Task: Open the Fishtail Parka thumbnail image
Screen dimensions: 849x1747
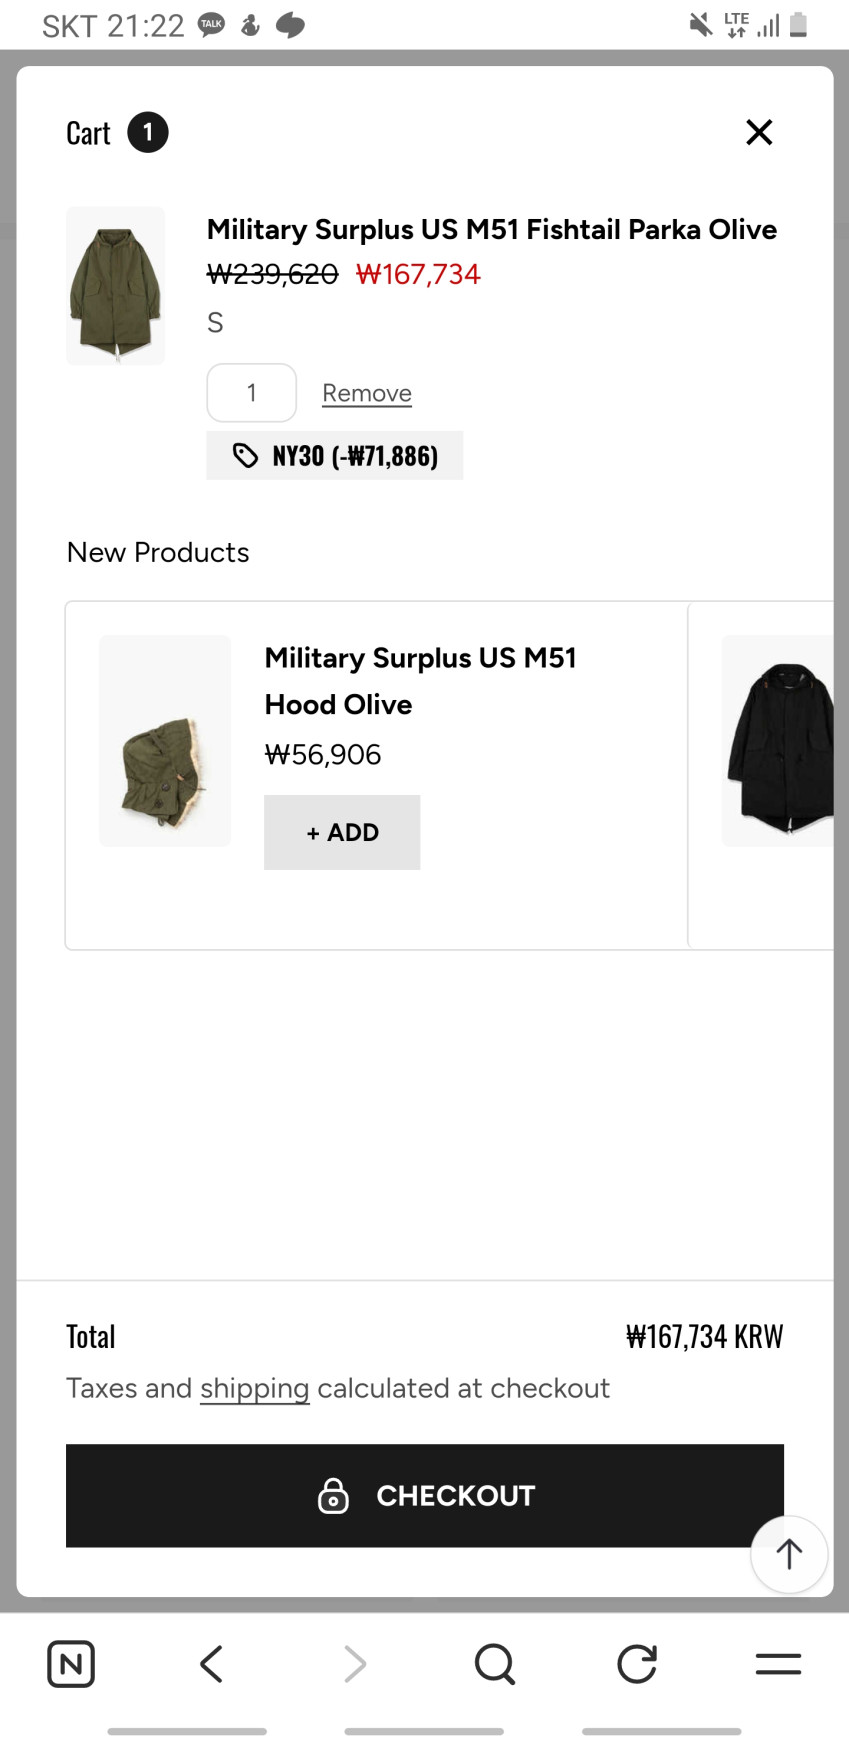Action: (116, 286)
